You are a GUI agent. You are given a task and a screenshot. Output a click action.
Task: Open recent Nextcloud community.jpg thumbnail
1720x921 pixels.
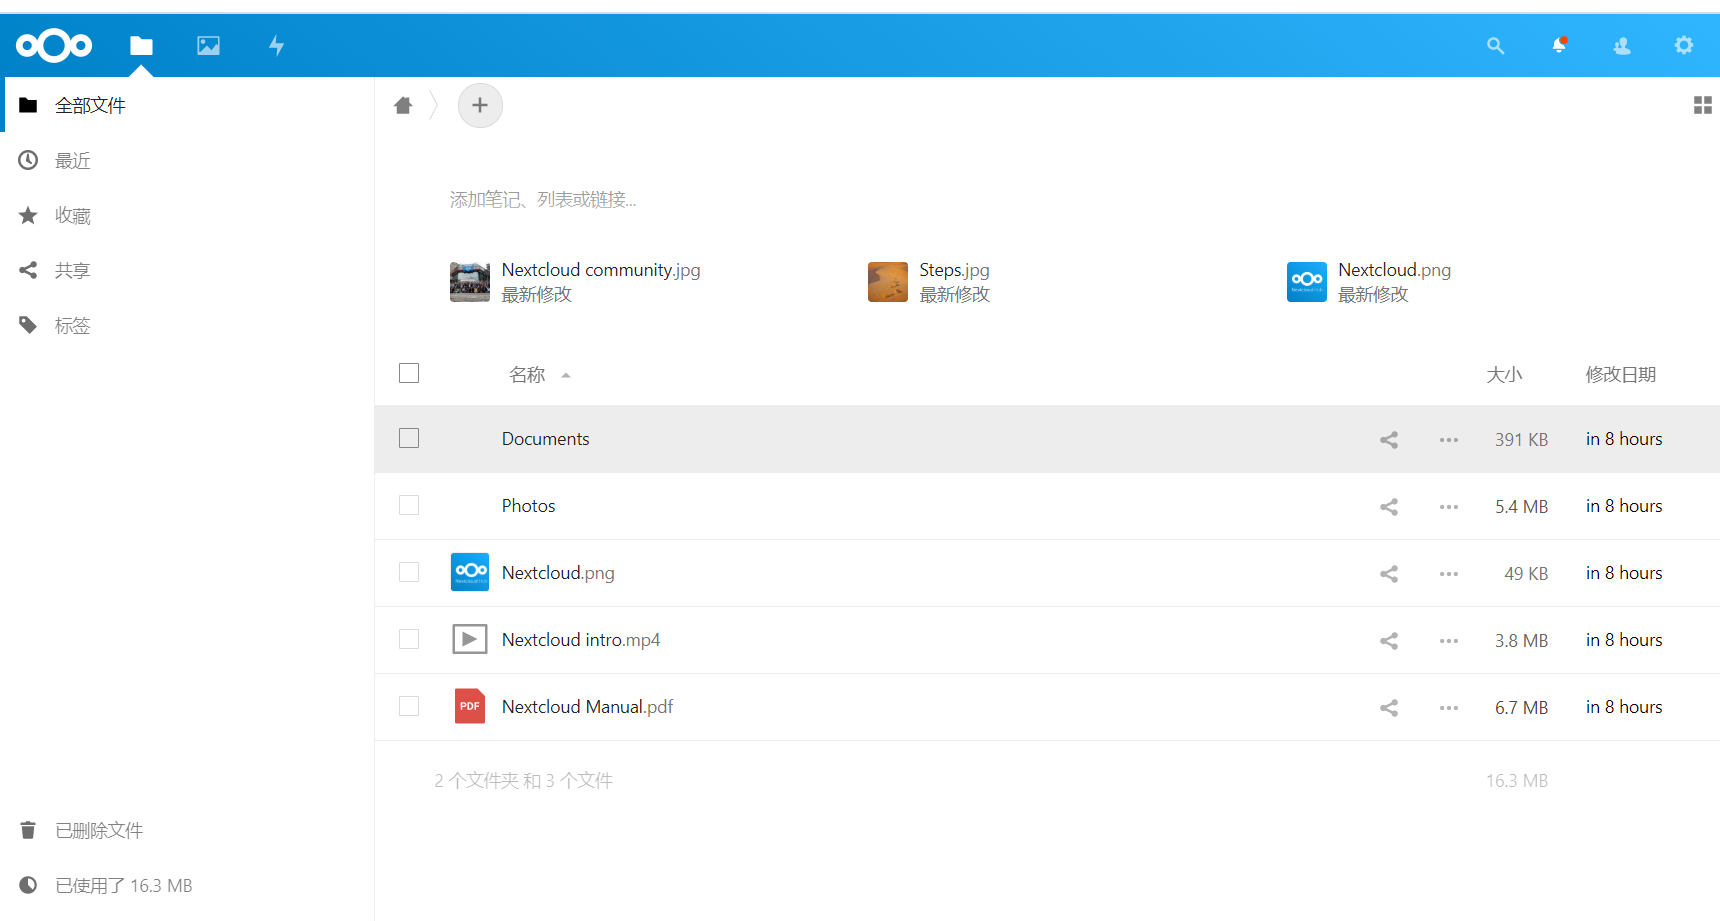point(470,282)
